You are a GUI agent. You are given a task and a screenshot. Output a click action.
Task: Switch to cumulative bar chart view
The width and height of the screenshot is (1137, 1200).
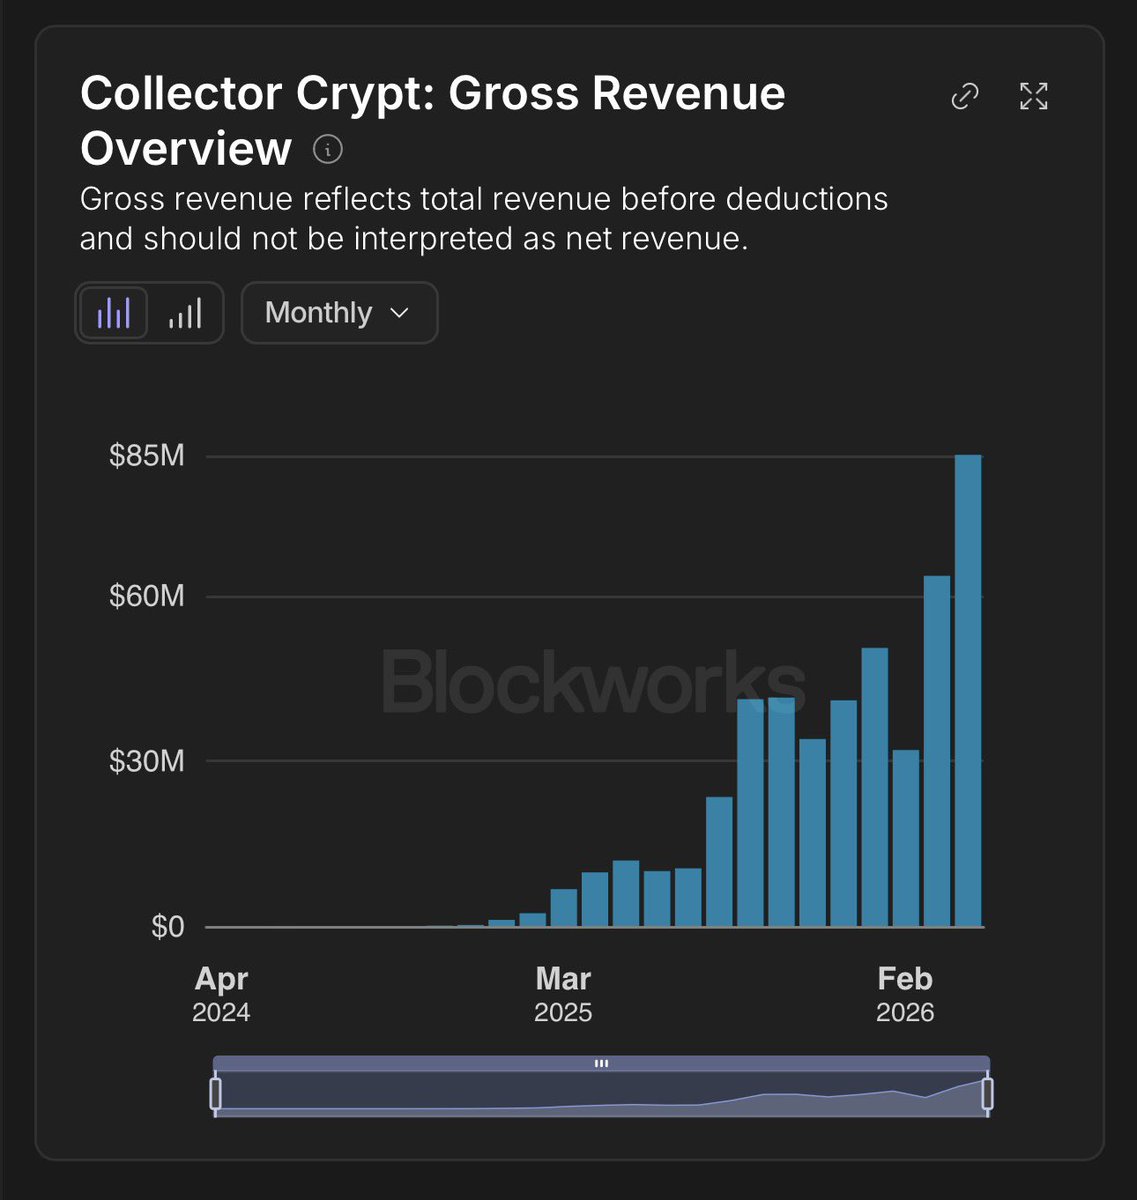[x=185, y=313]
